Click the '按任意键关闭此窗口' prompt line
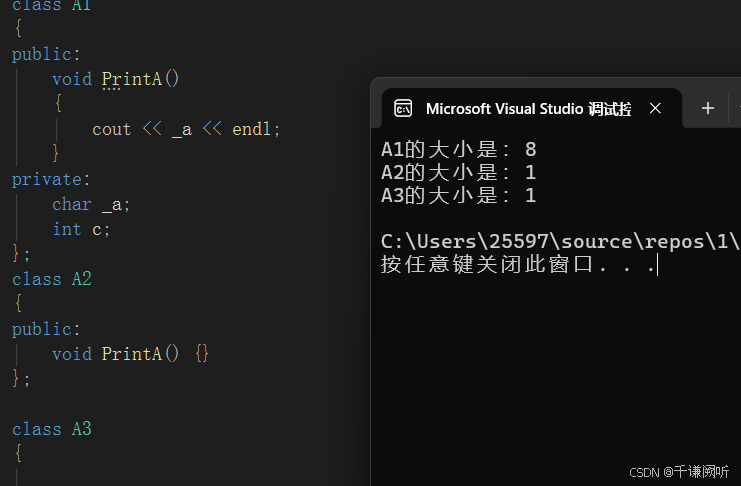Screen dimensions: 741x486 [519, 264]
